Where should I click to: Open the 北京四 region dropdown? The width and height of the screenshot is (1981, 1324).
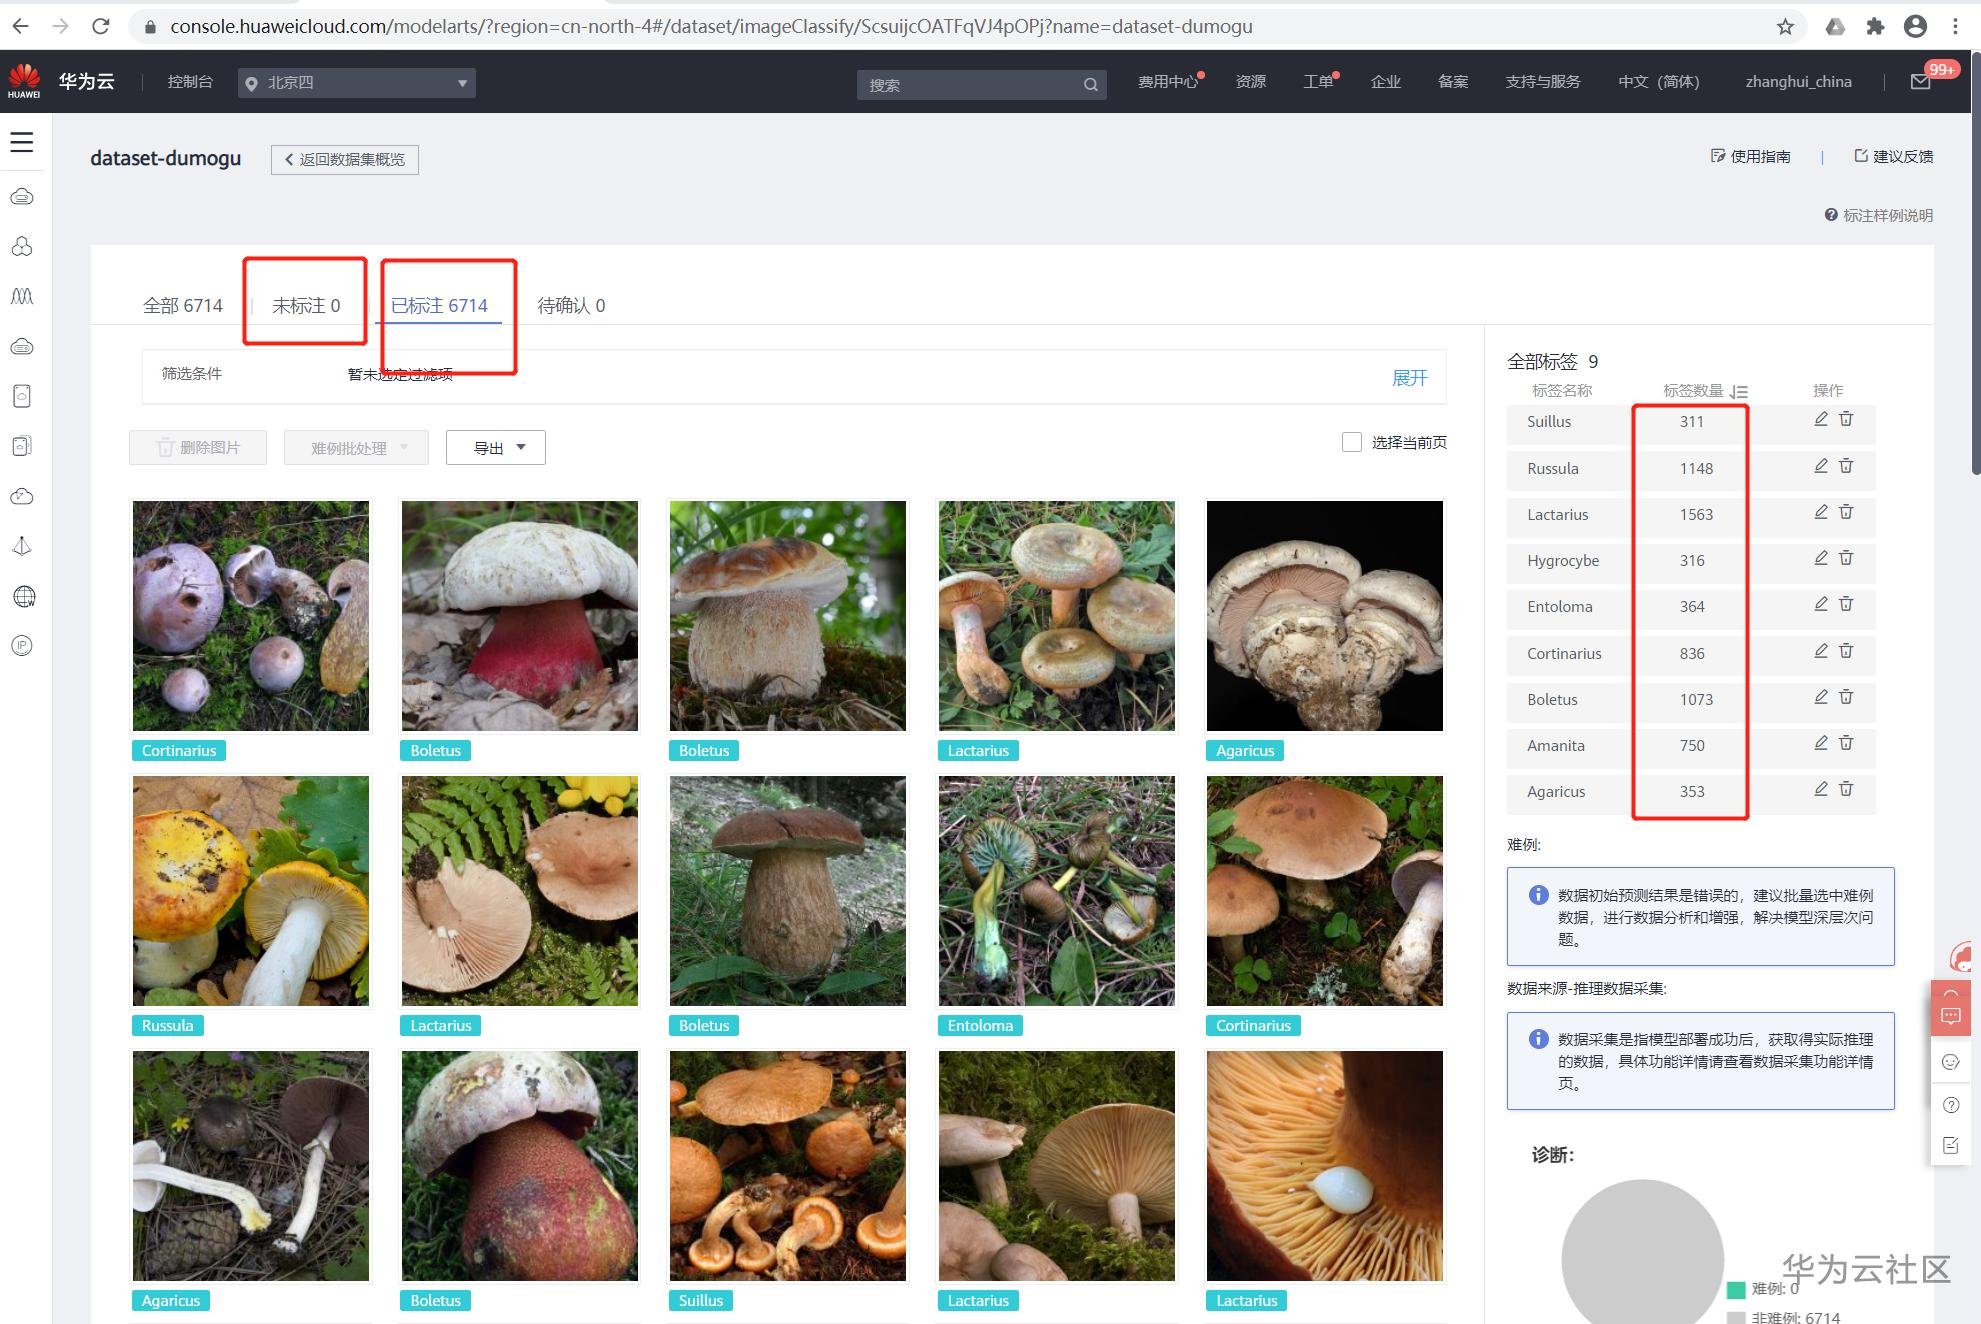(357, 83)
